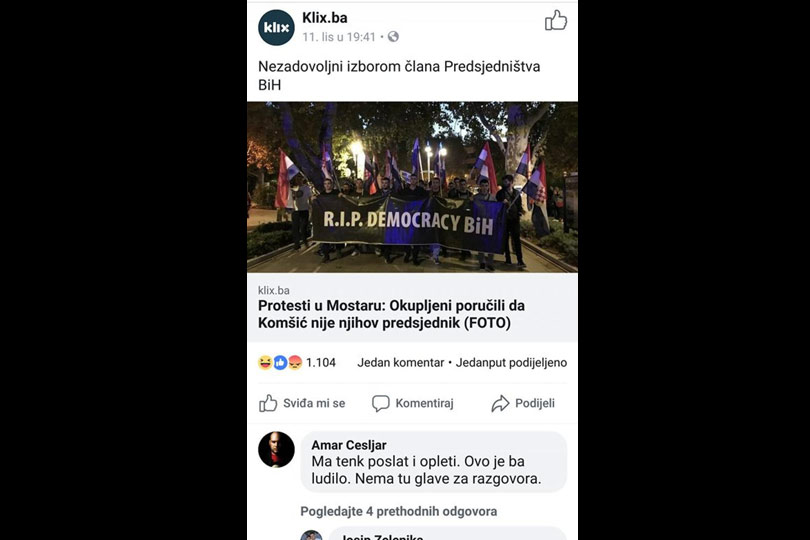Open Jedan komentar comments list
810x540 pixels.
[x=400, y=363]
